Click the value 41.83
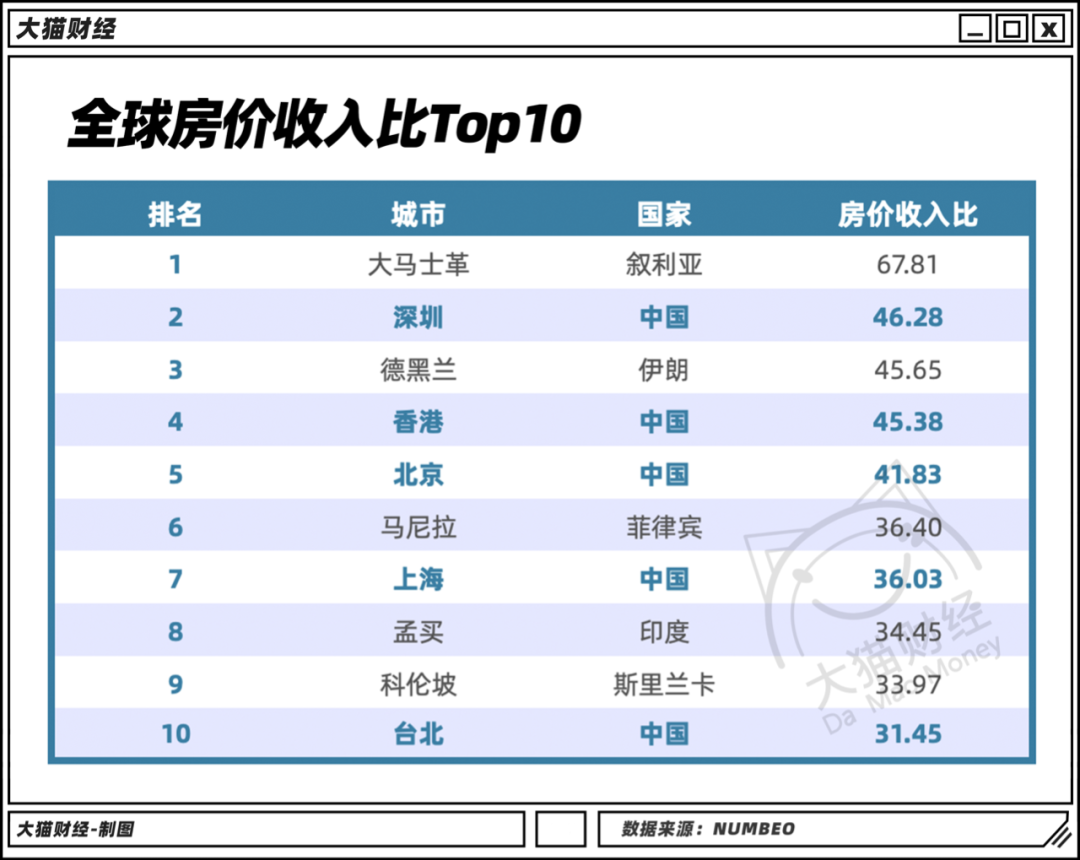Image resolution: width=1080 pixels, height=860 pixels. coord(908,474)
